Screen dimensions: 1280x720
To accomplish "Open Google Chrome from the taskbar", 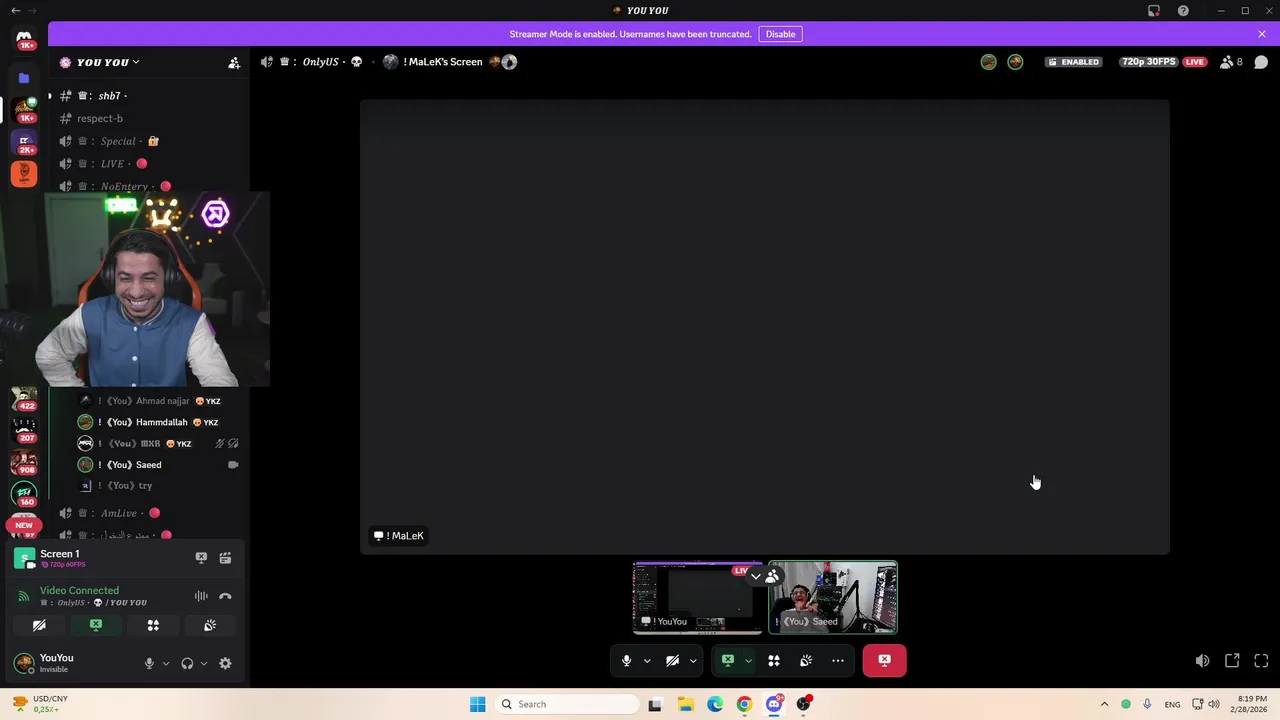I will pyautogui.click(x=744, y=704).
